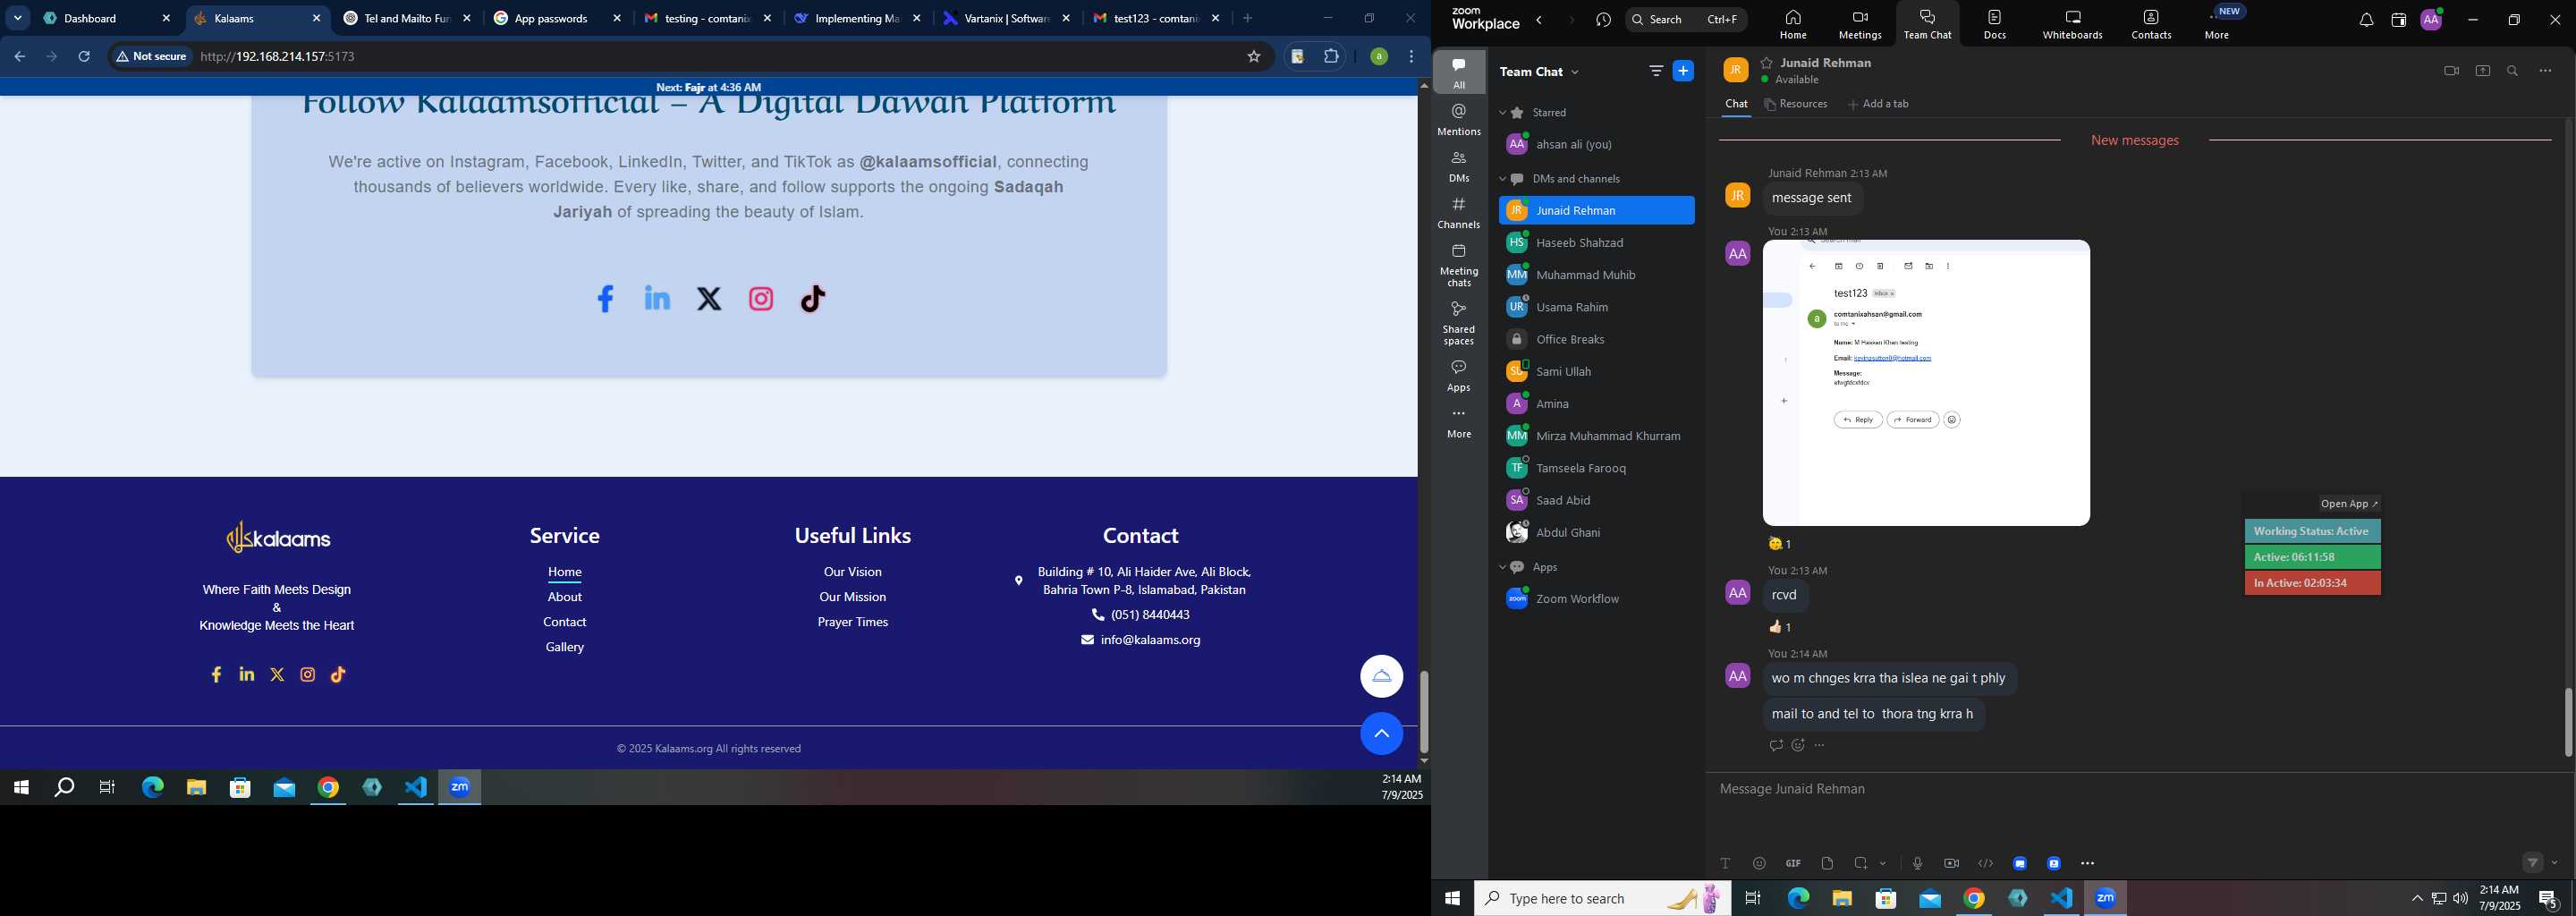Open Zoom notifications bell
2576x916 pixels.
coord(2366,20)
